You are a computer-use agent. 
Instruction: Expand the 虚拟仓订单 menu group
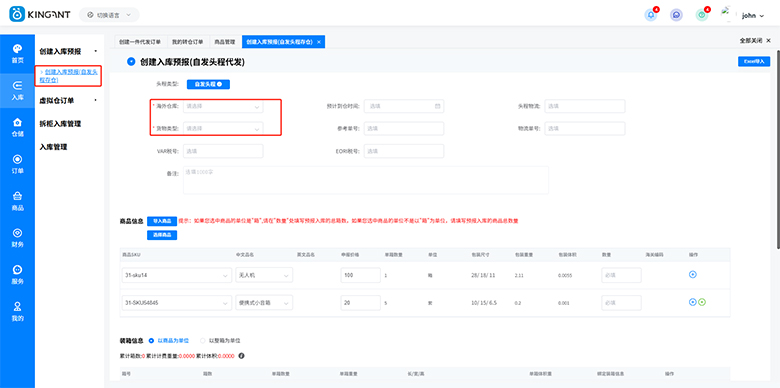pyautogui.click(x=69, y=100)
